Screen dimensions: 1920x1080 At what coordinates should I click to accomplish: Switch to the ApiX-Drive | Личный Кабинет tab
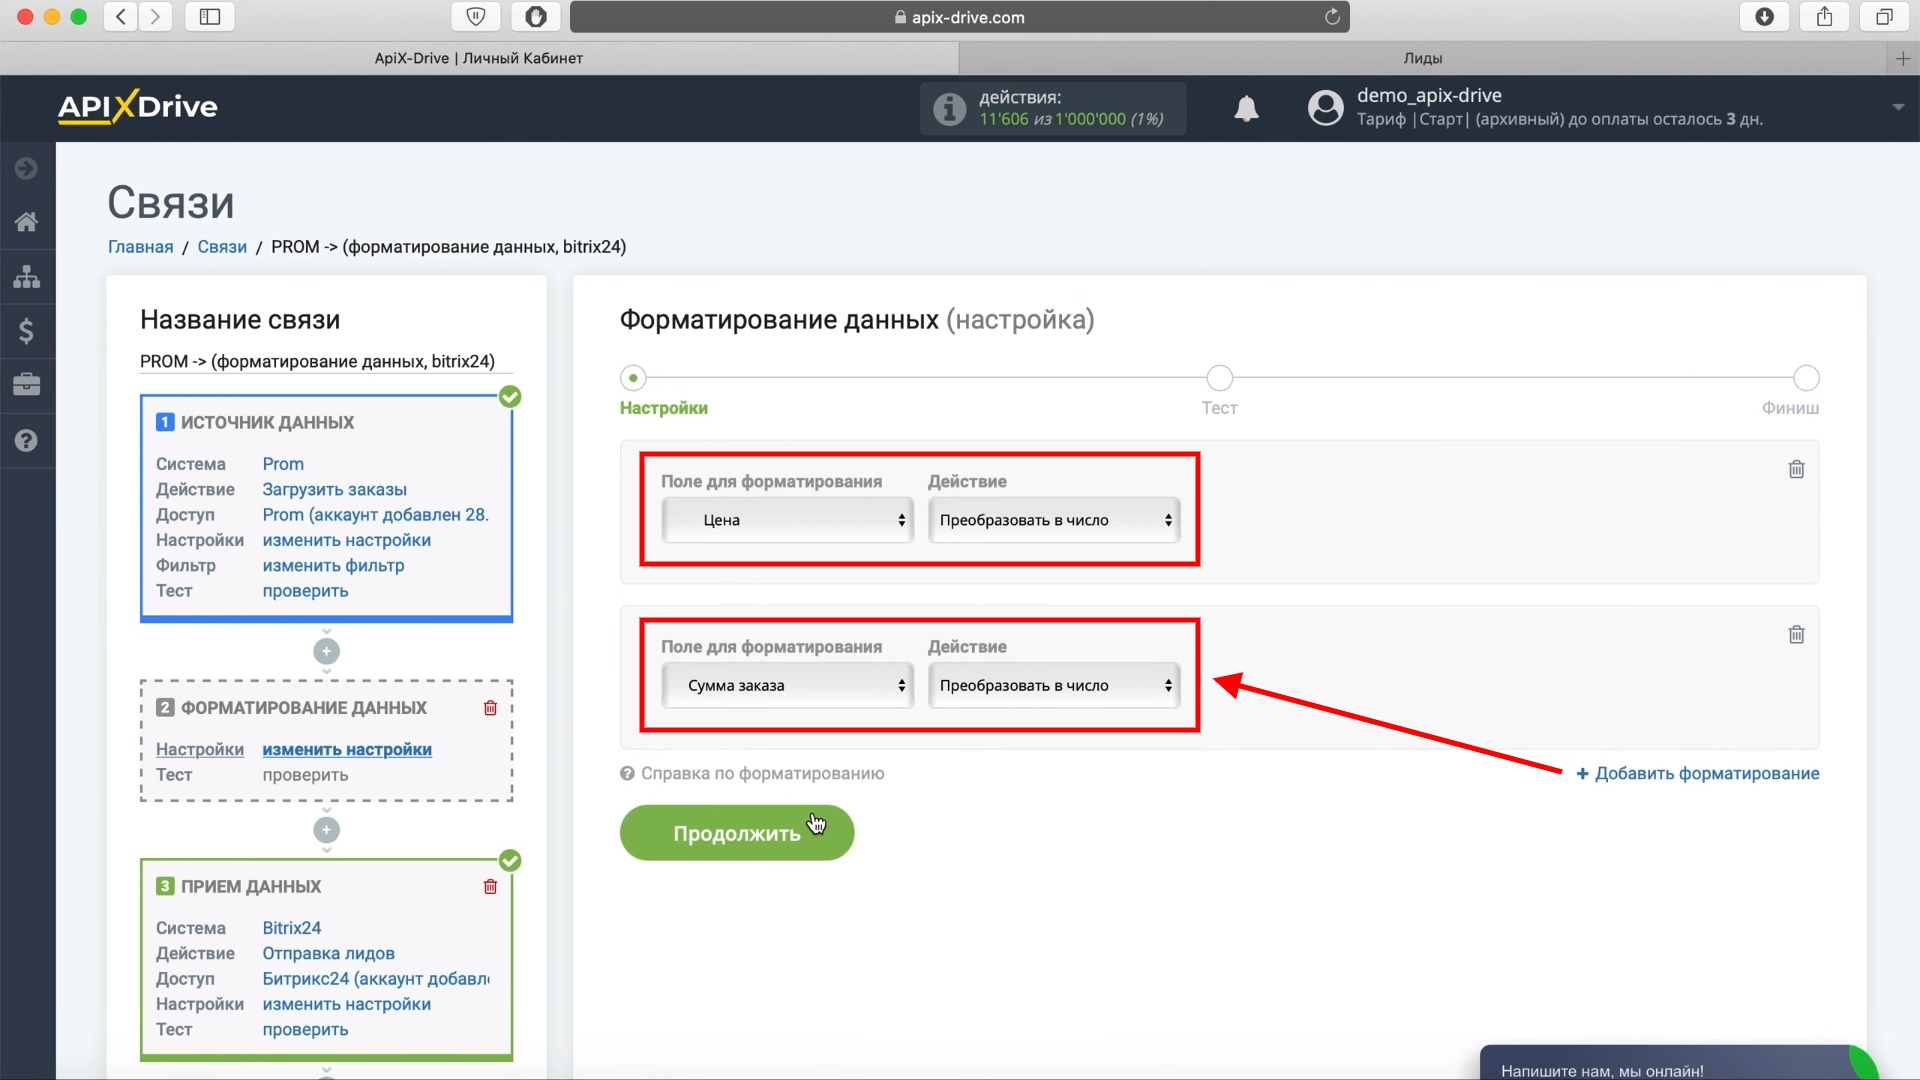pos(479,59)
